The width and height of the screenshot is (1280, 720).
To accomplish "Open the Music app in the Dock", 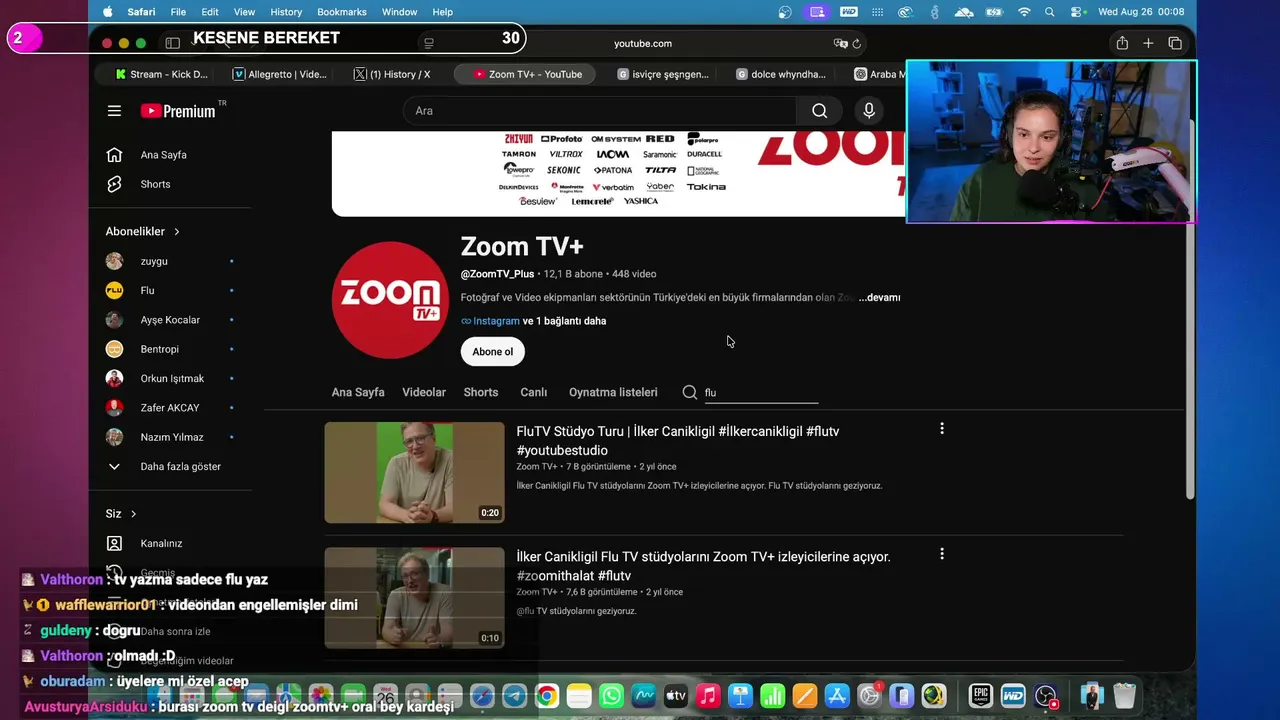I will click(x=708, y=696).
